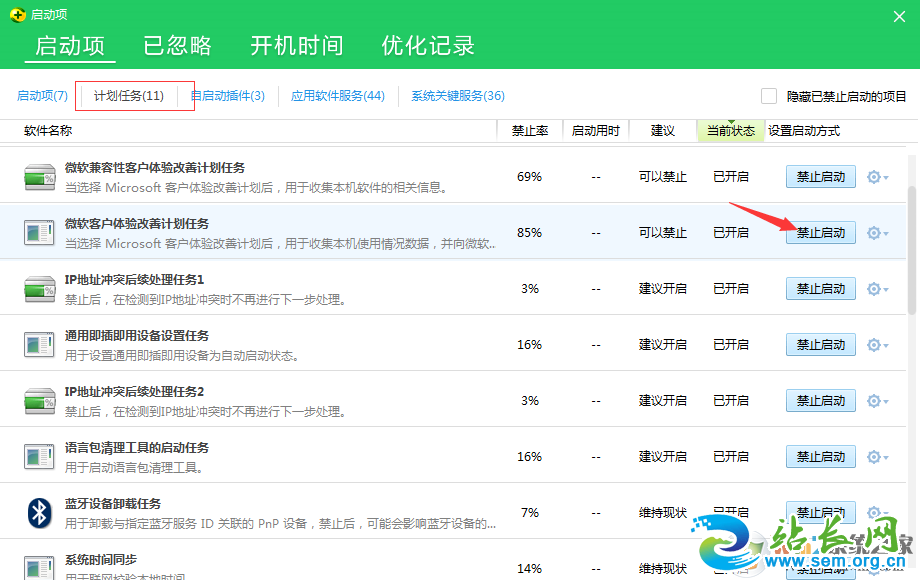920x580 pixels.
Task: Click 禁止启动 for IP地址冲突后续处理任务2
Action: (x=820, y=401)
